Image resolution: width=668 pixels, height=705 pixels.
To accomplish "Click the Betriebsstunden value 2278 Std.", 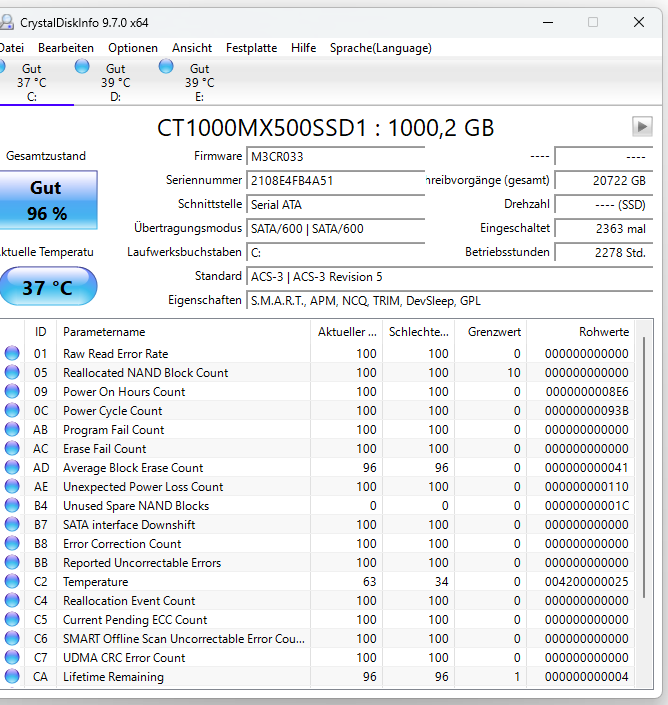I will pos(603,253).
